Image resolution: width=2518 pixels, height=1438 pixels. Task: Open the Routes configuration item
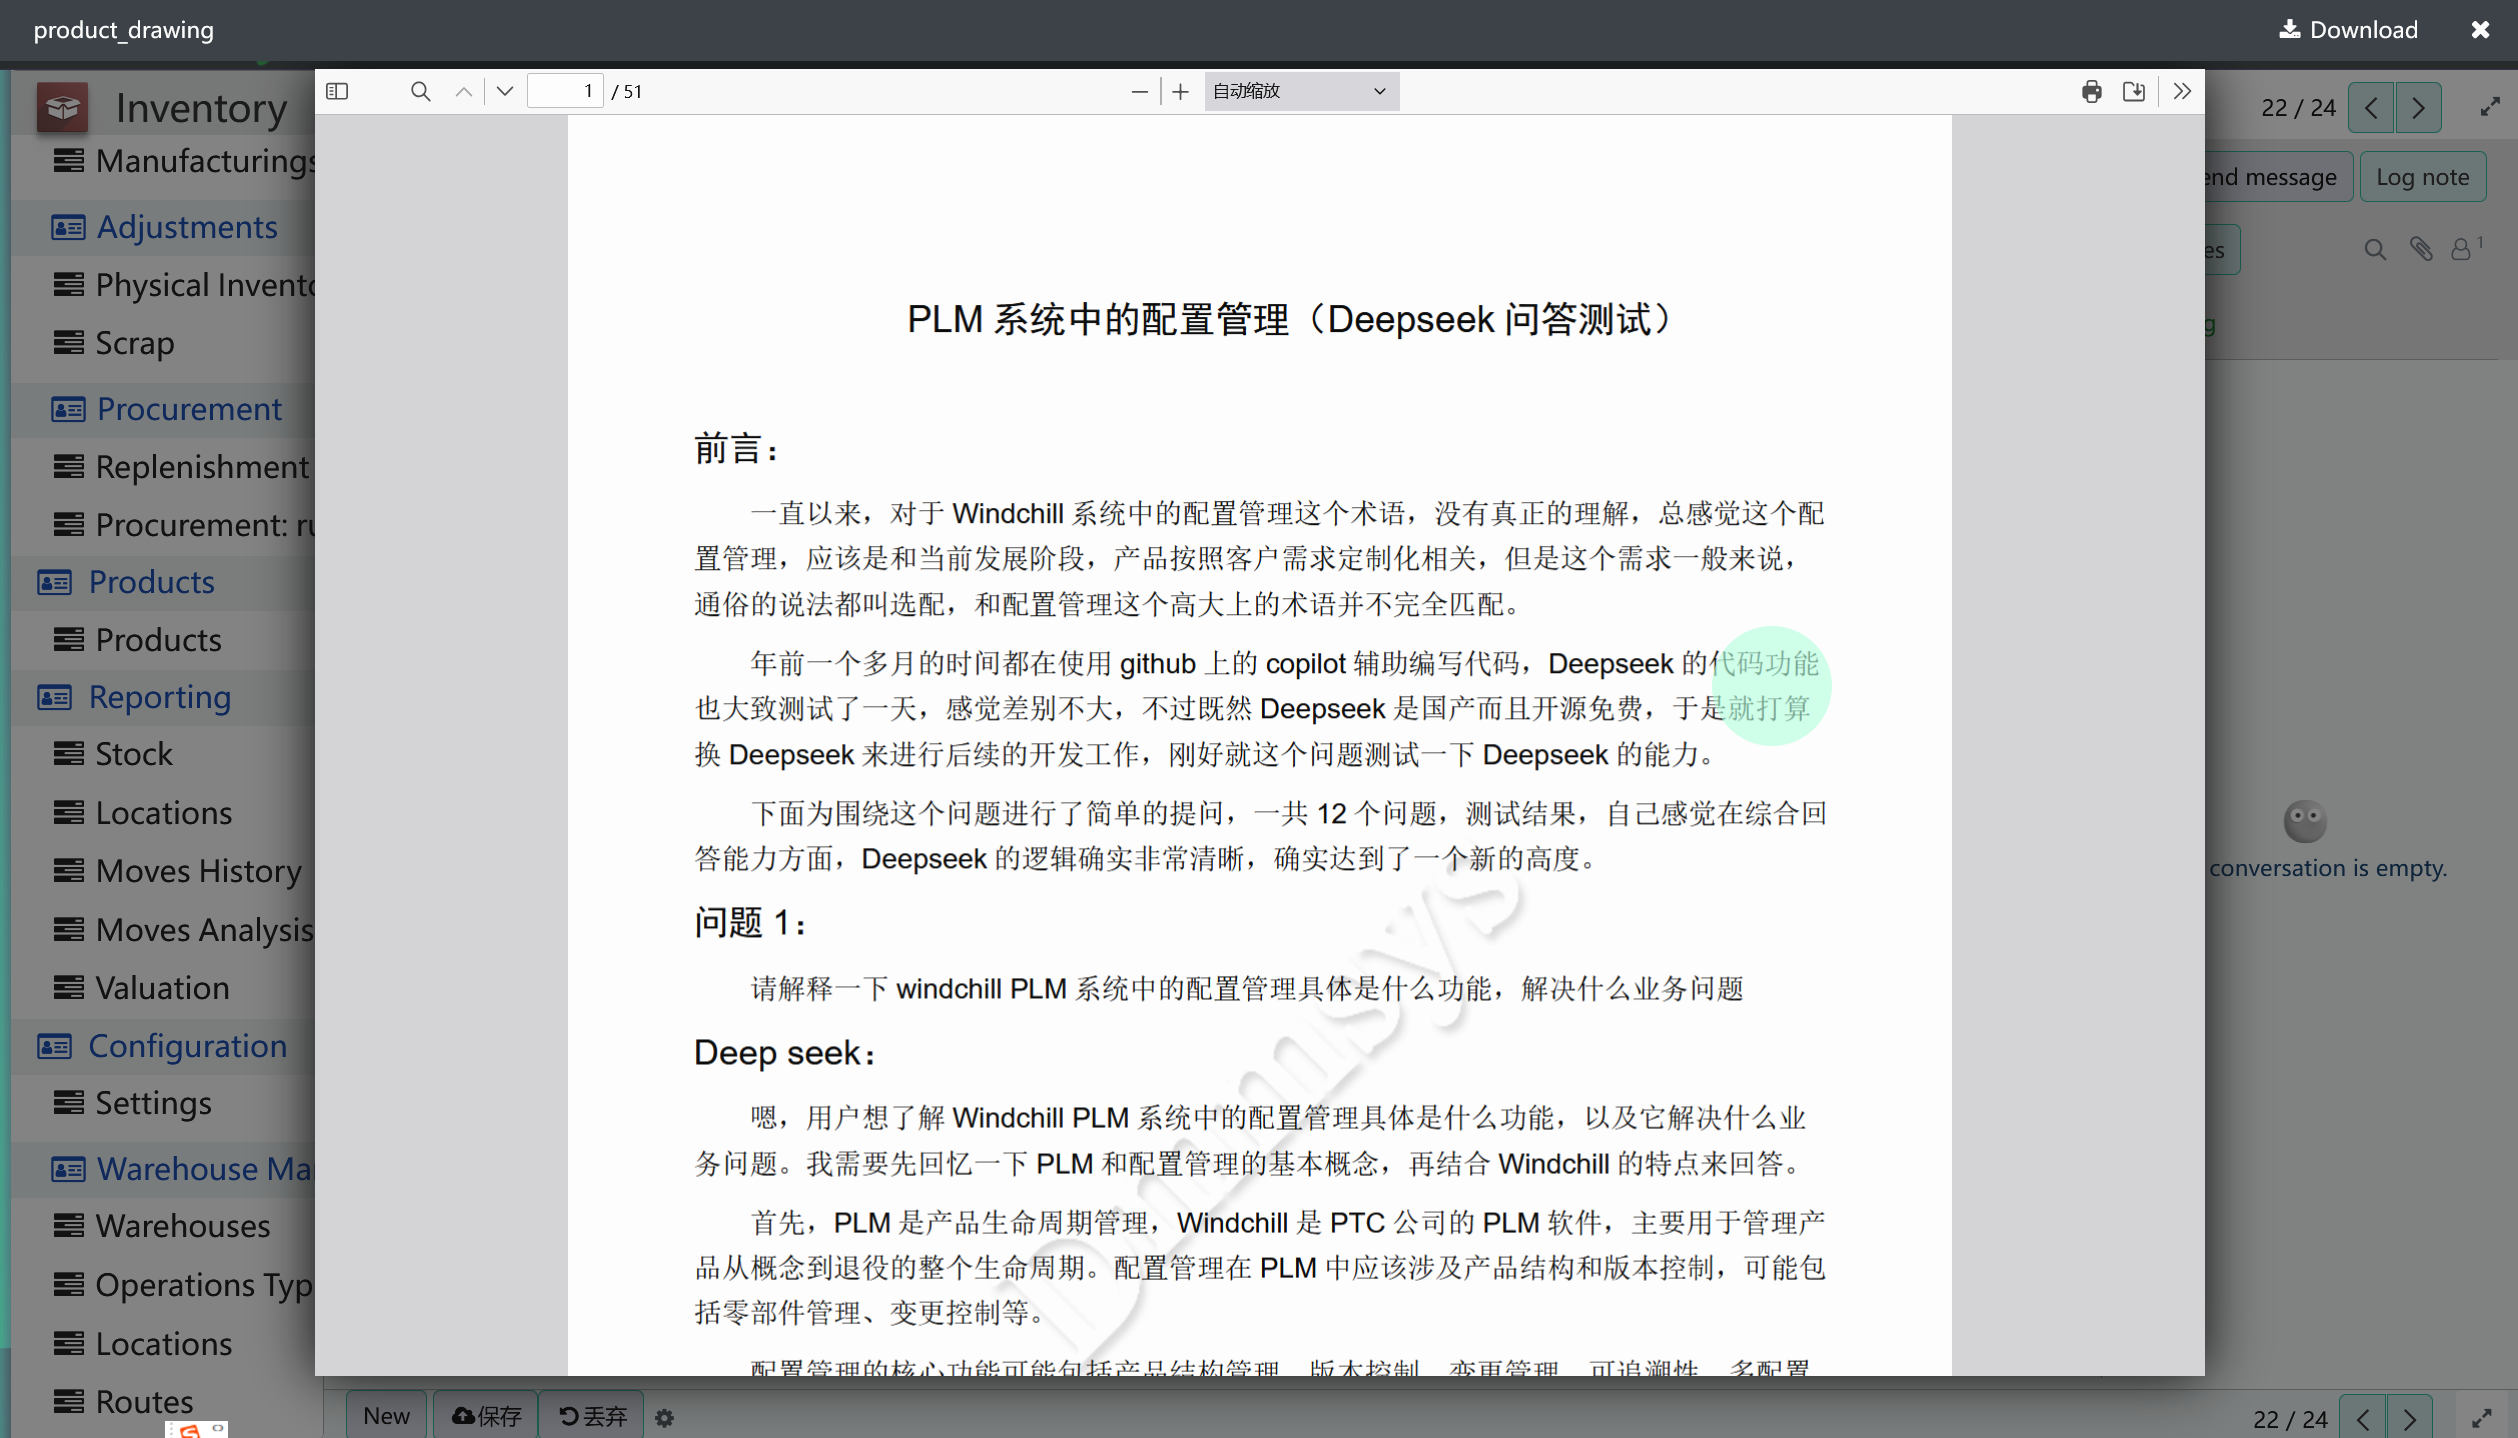point(144,1402)
